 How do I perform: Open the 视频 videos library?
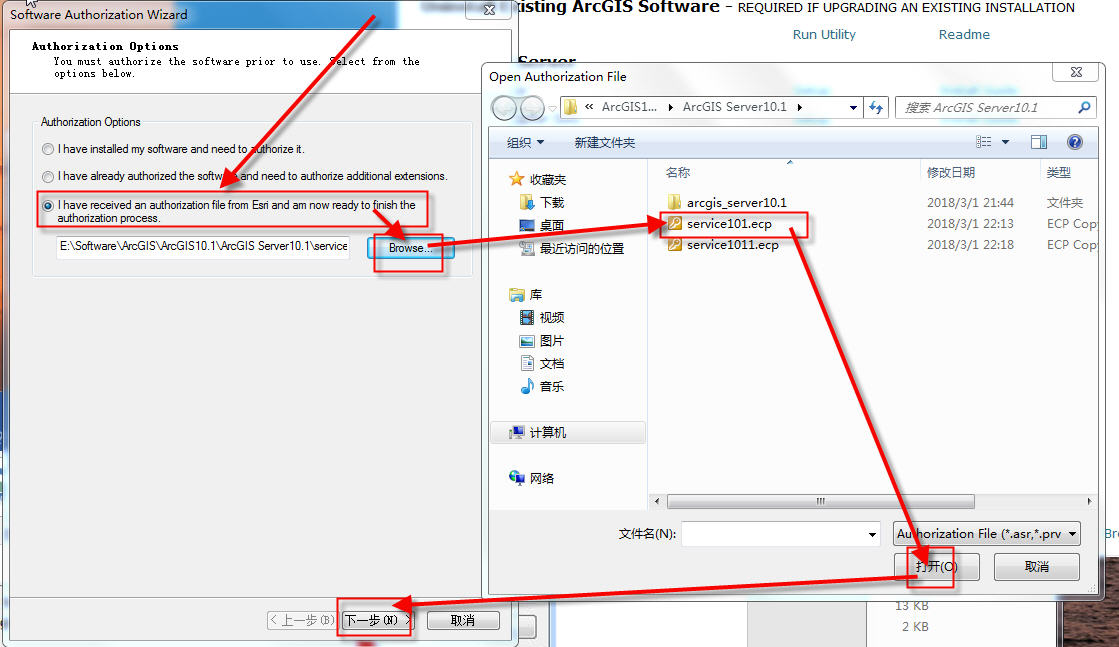click(x=542, y=317)
